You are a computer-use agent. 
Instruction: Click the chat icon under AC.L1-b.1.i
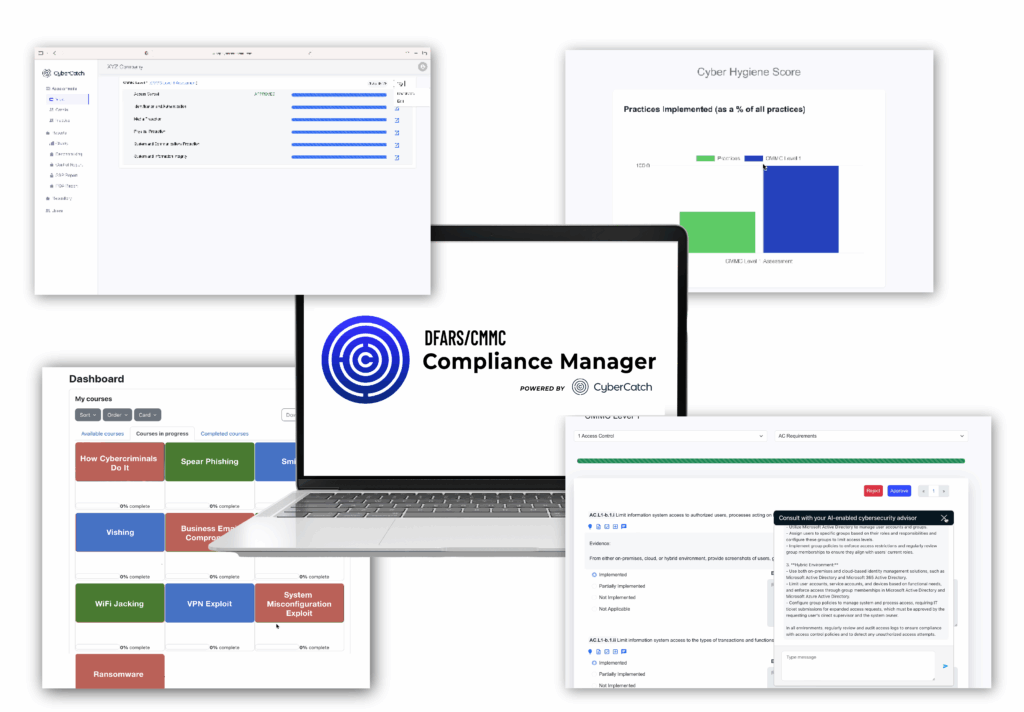point(624,526)
